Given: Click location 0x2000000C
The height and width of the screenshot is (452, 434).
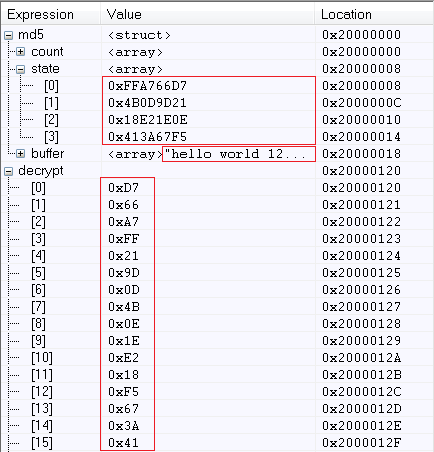Looking at the screenshot, I should coord(362,103).
